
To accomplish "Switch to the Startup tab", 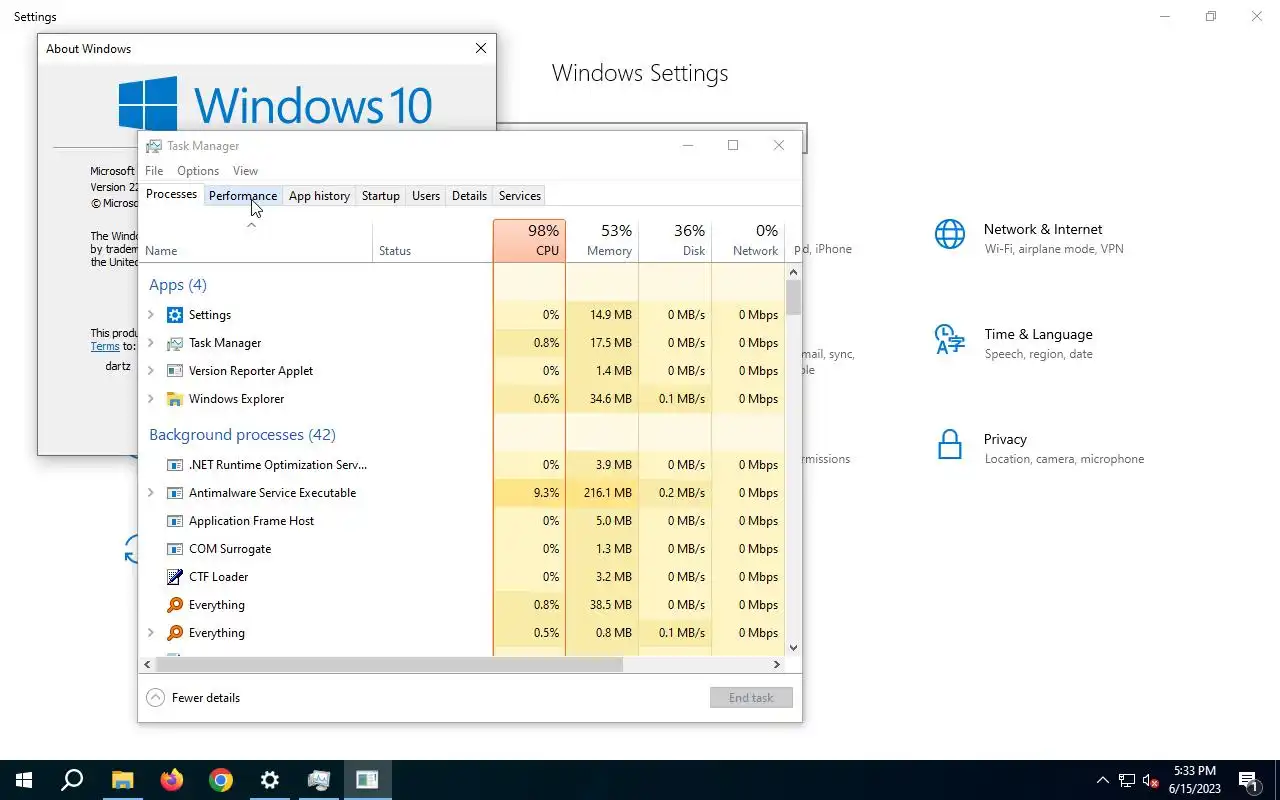I will [x=381, y=196].
